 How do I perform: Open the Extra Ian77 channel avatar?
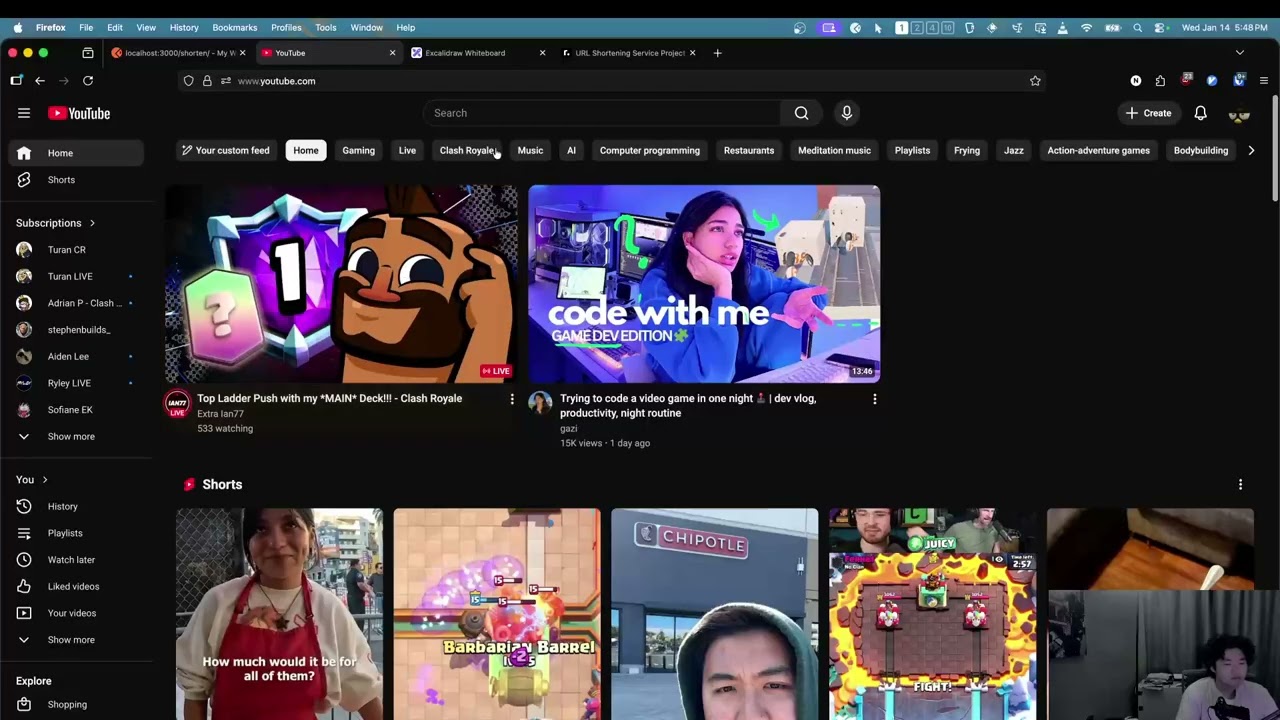pos(177,405)
